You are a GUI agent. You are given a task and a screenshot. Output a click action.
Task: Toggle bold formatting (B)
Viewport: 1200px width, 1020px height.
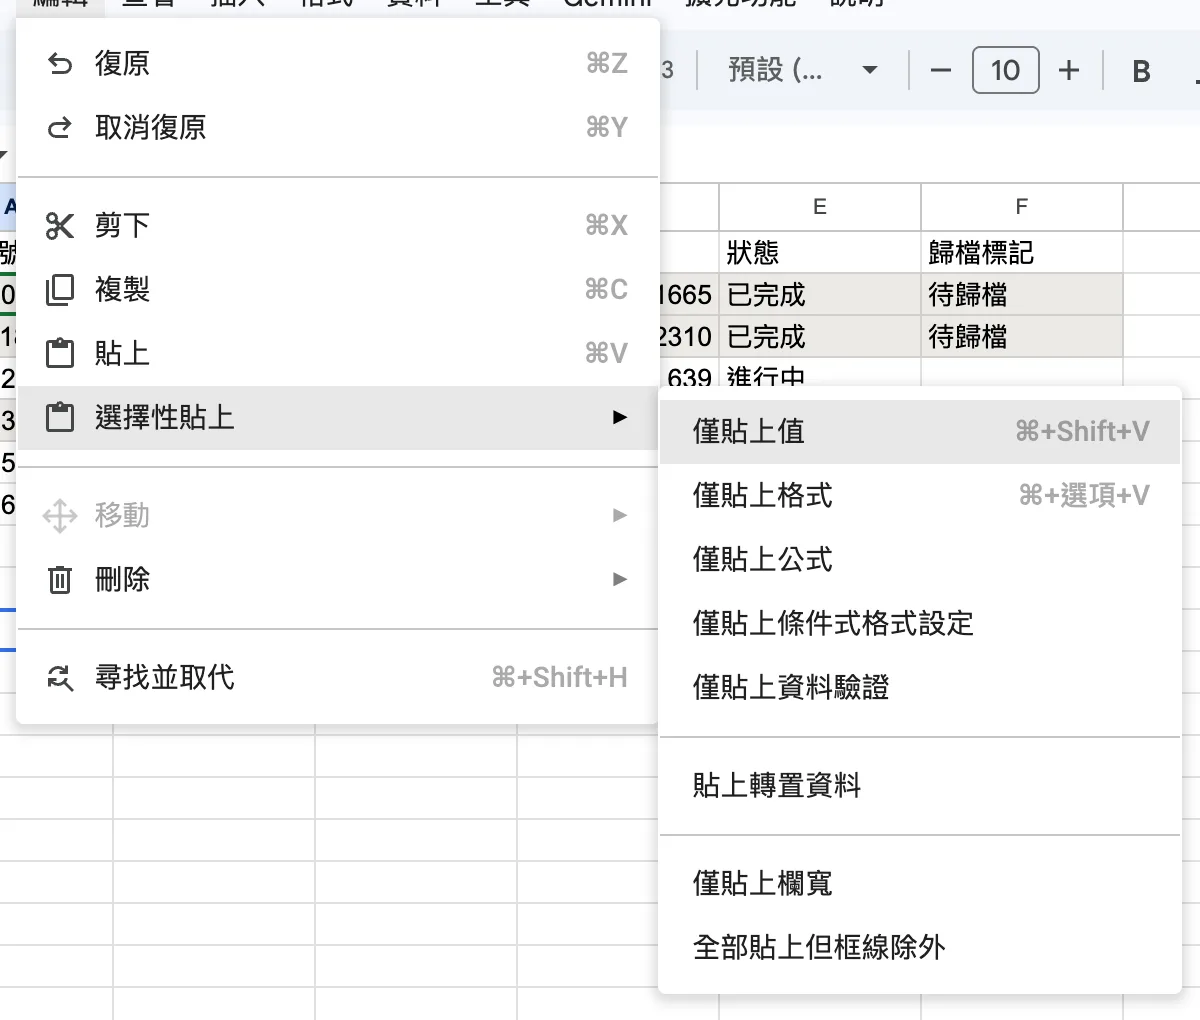pyautogui.click(x=1141, y=71)
